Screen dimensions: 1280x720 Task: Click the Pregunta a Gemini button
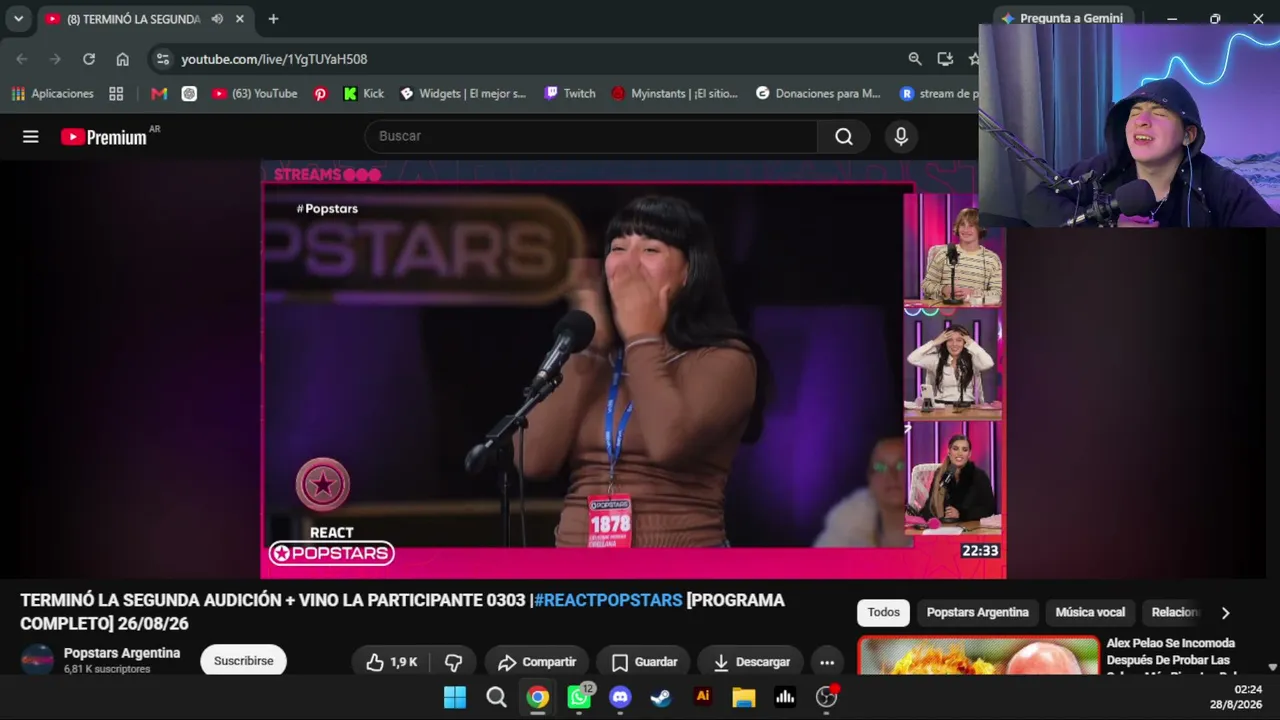[x=1062, y=19]
